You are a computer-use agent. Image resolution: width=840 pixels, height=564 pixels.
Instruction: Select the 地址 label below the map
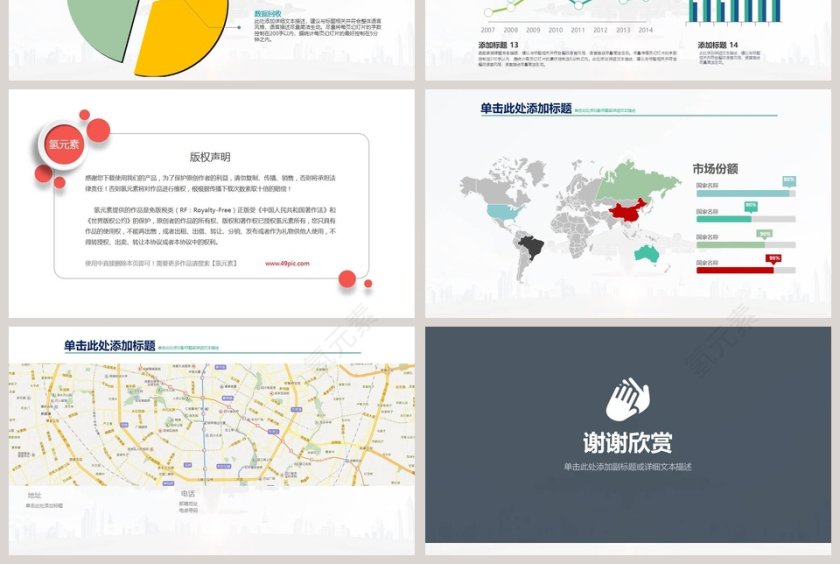[x=34, y=495]
